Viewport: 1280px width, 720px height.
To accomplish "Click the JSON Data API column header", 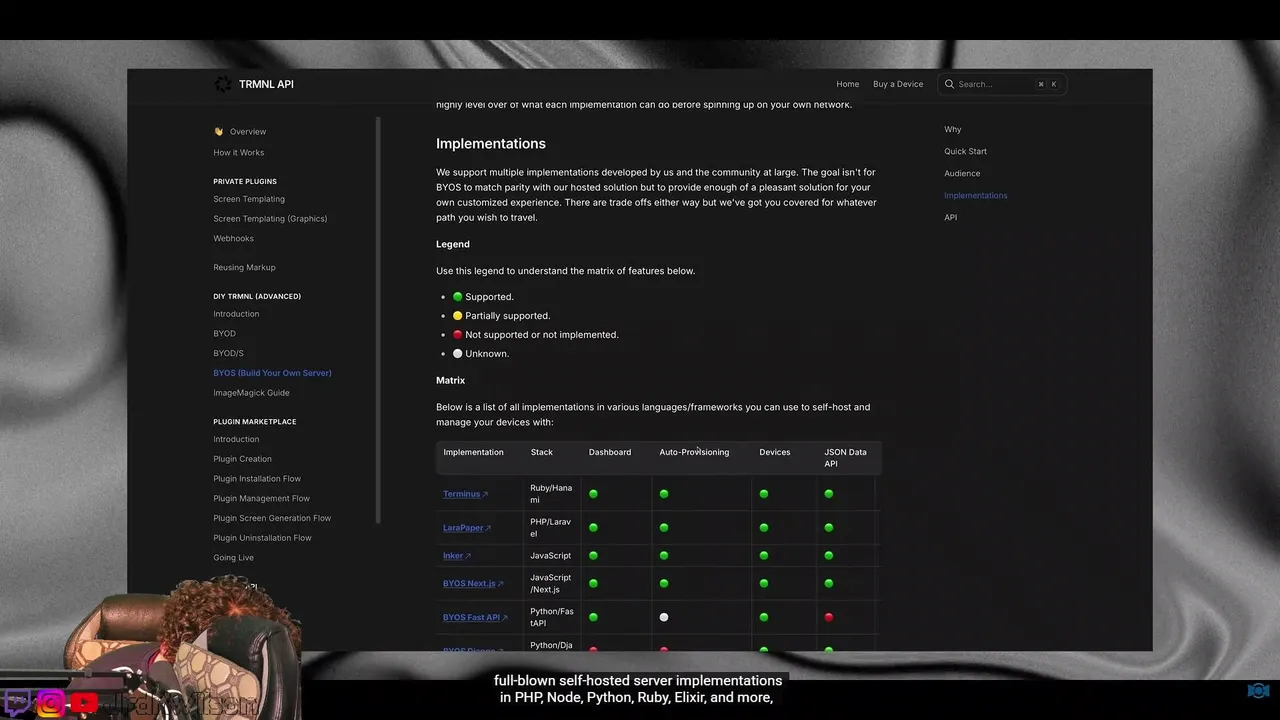I will tap(845, 458).
